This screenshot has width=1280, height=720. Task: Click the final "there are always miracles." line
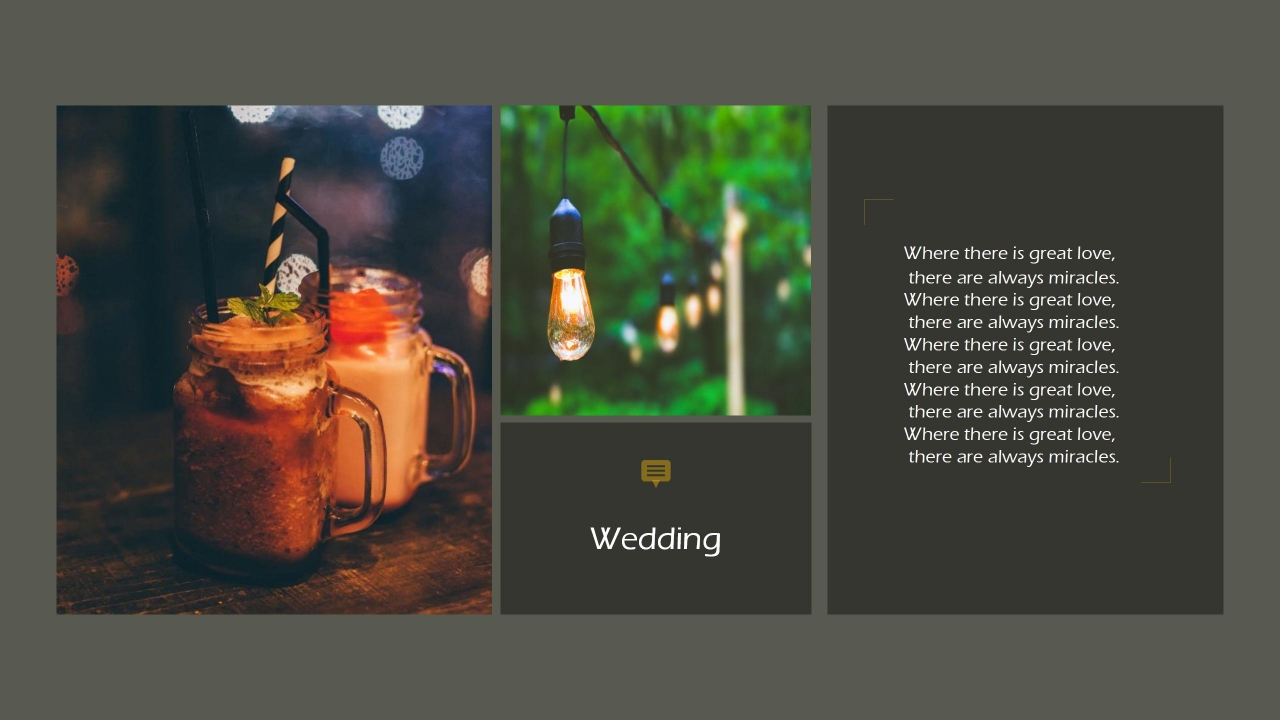point(1013,457)
